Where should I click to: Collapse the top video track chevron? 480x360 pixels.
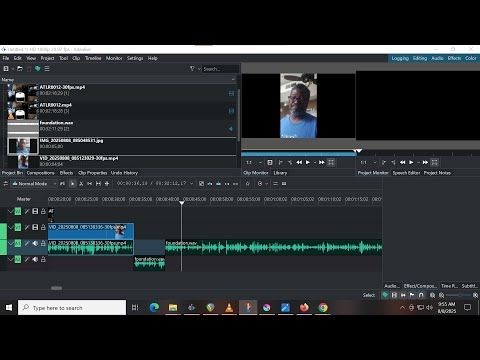click(x=11, y=211)
